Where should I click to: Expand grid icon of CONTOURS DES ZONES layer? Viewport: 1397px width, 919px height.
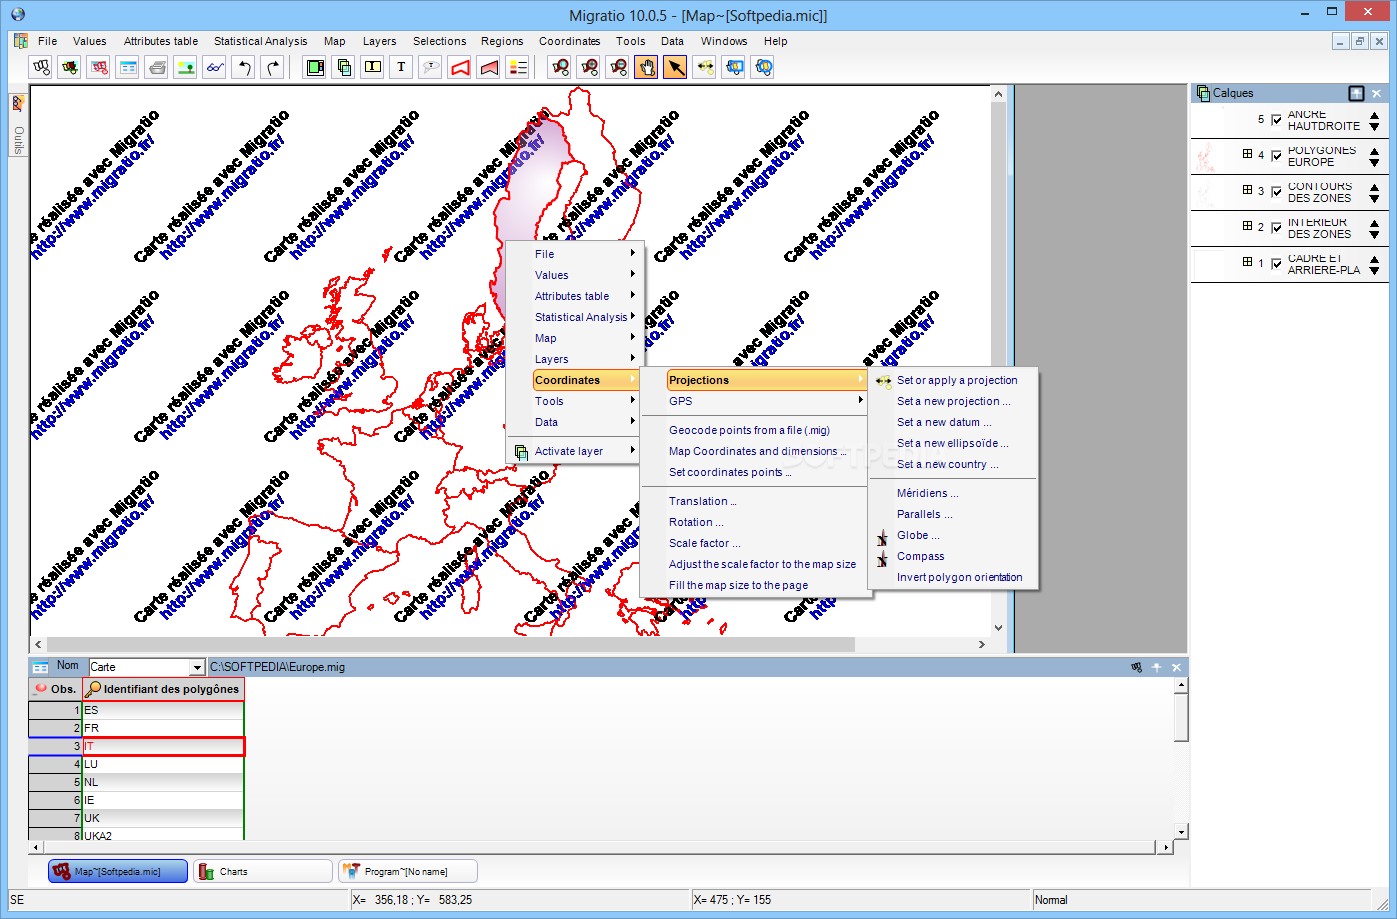click(x=1247, y=190)
